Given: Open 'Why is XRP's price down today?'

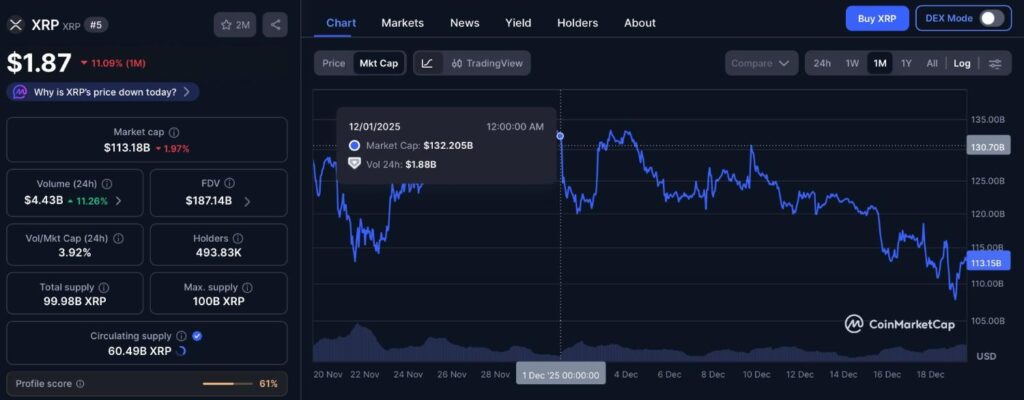Looking at the screenshot, I should pyautogui.click(x=103, y=92).
